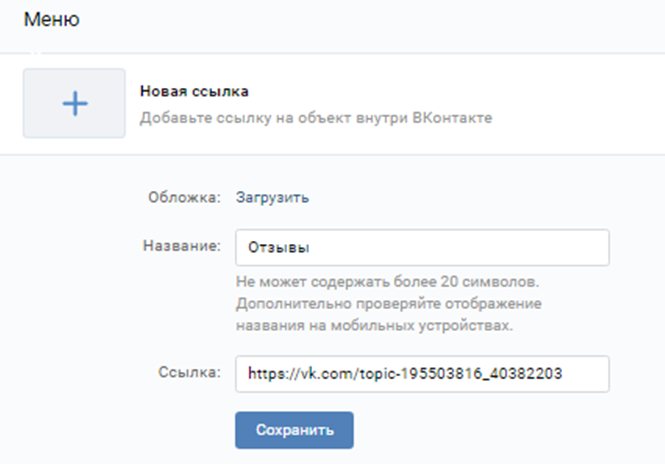Click the "Добавьте ссылку на объект внутри ВКонтакте" description
Image resolution: width=665 pixels, height=464 pixels.
pyautogui.click(x=316, y=117)
